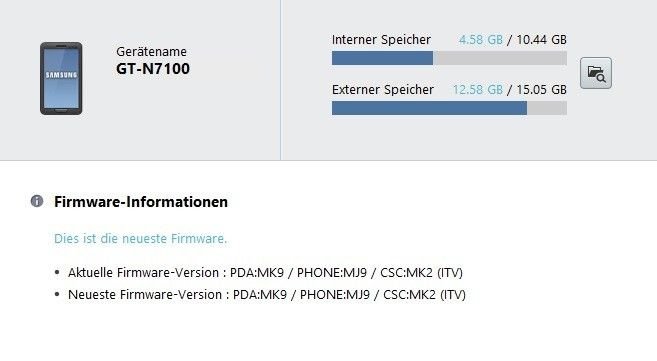The height and width of the screenshot is (361, 657).
Task: Click the Interner Speicher label
Action: coord(381,40)
